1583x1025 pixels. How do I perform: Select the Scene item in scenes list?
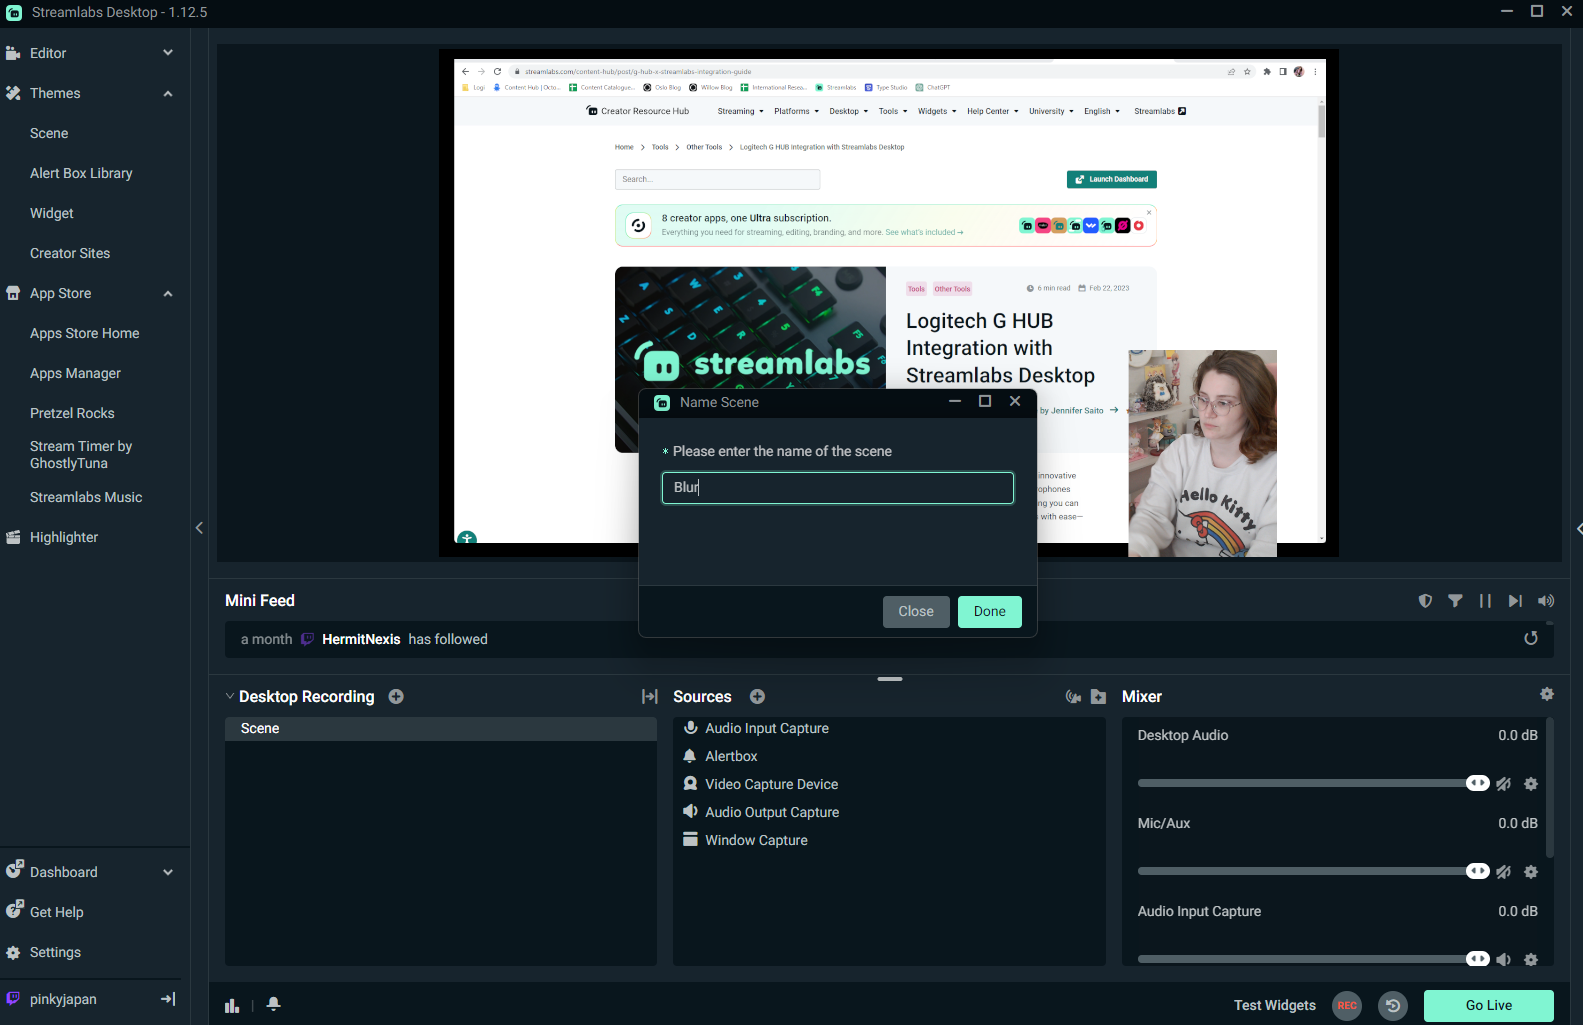(441, 729)
